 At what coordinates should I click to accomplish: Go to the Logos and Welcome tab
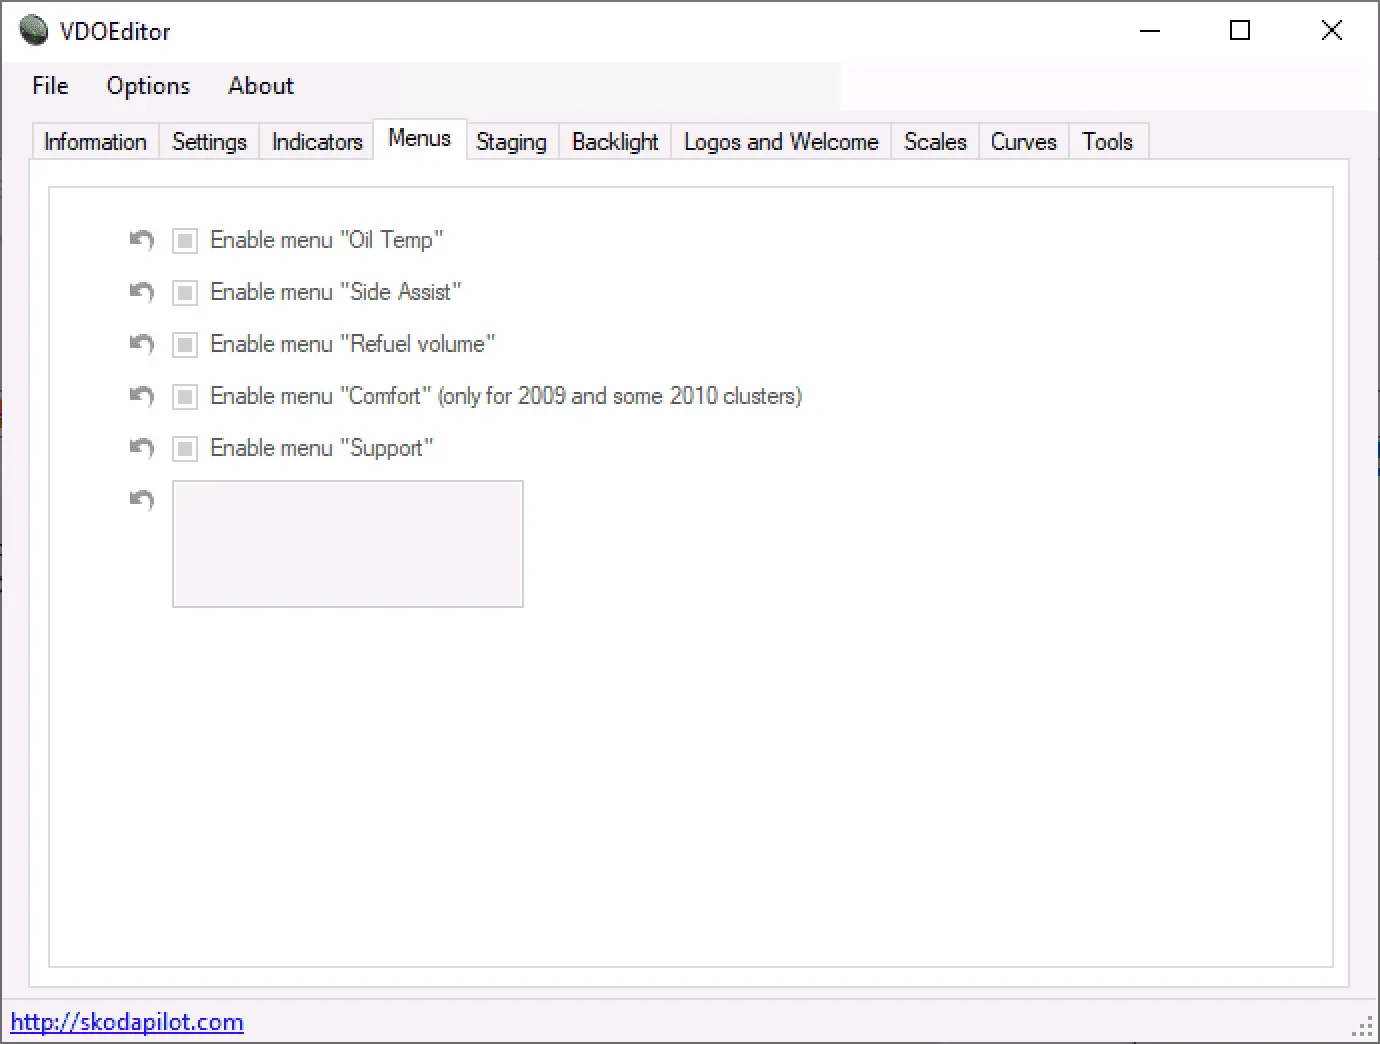[x=781, y=142]
